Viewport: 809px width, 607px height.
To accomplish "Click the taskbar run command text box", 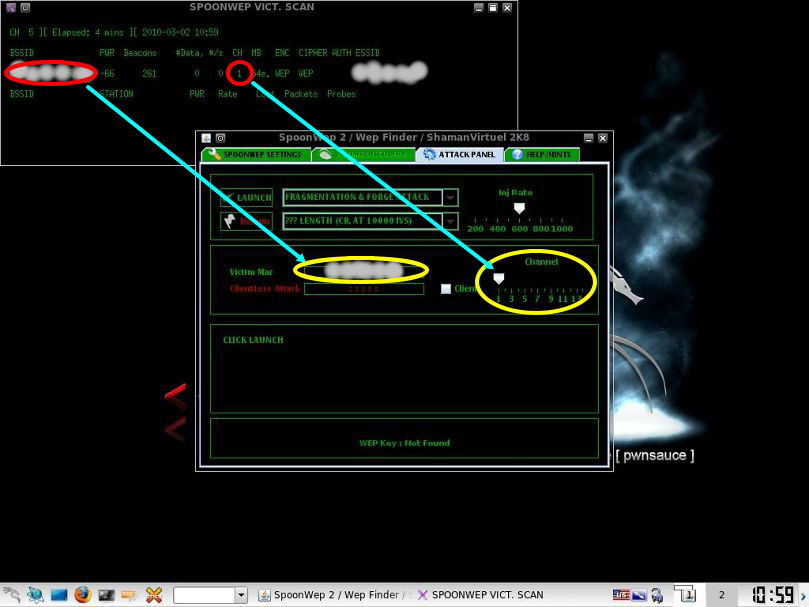I will point(204,595).
